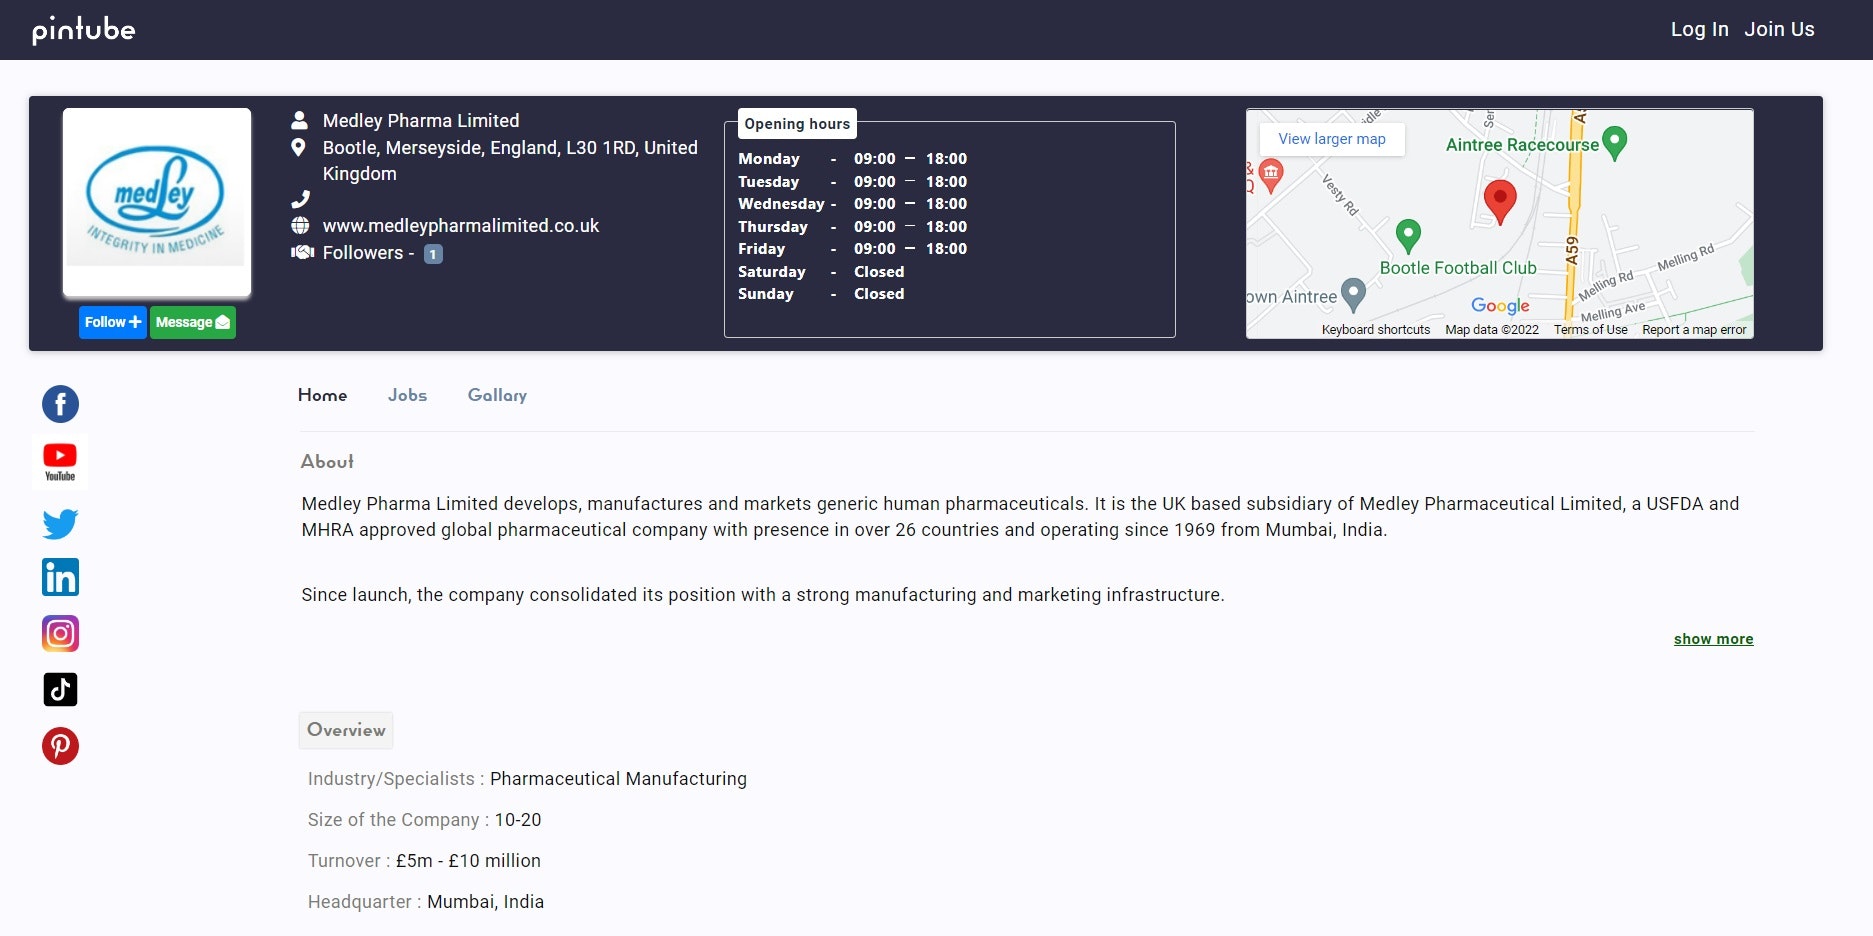This screenshot has height=936, width=1873.
Task: Click the Turnover £5m - £10 million value
Action: tap(468, 861)
